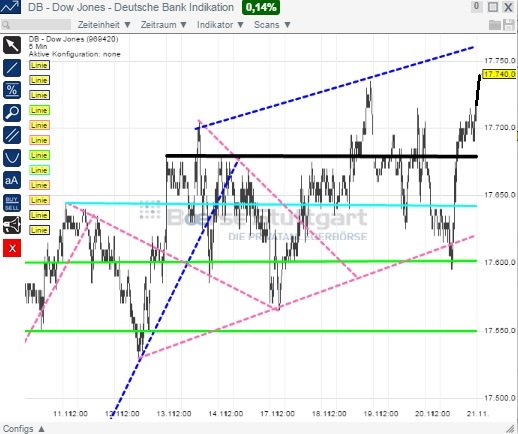Screen dimensions: 518x434
Task: Click the seventh green Linie label
Action: (x=39, y=155)
